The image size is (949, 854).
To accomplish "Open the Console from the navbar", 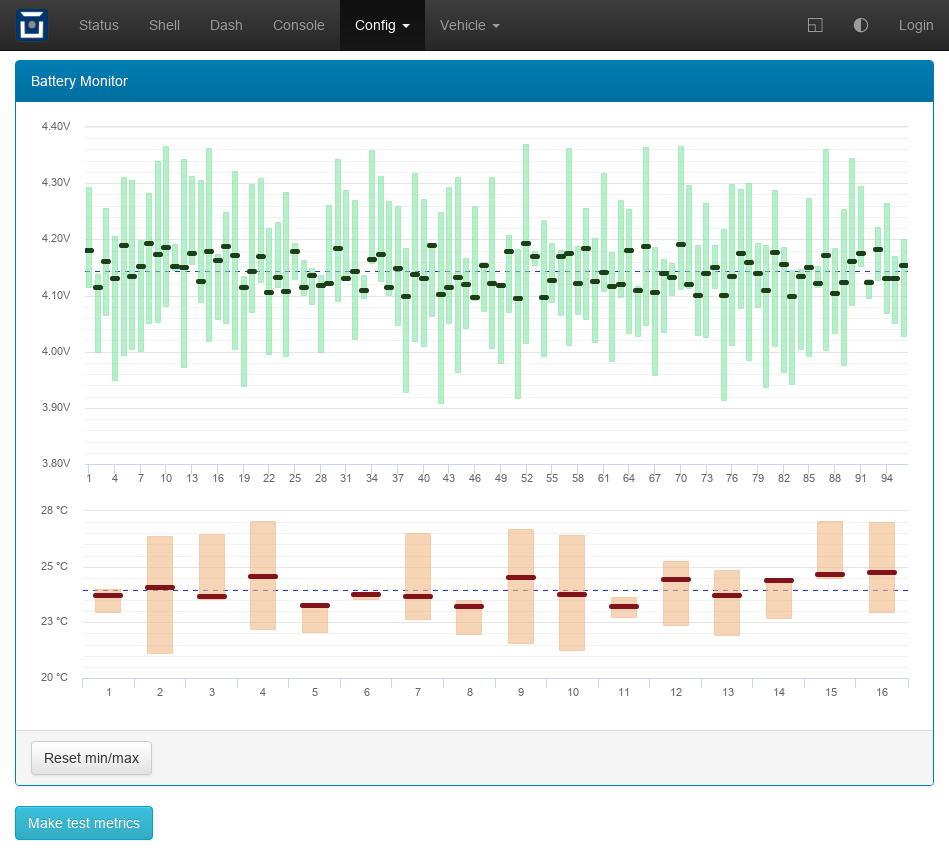I will (298, 25).
